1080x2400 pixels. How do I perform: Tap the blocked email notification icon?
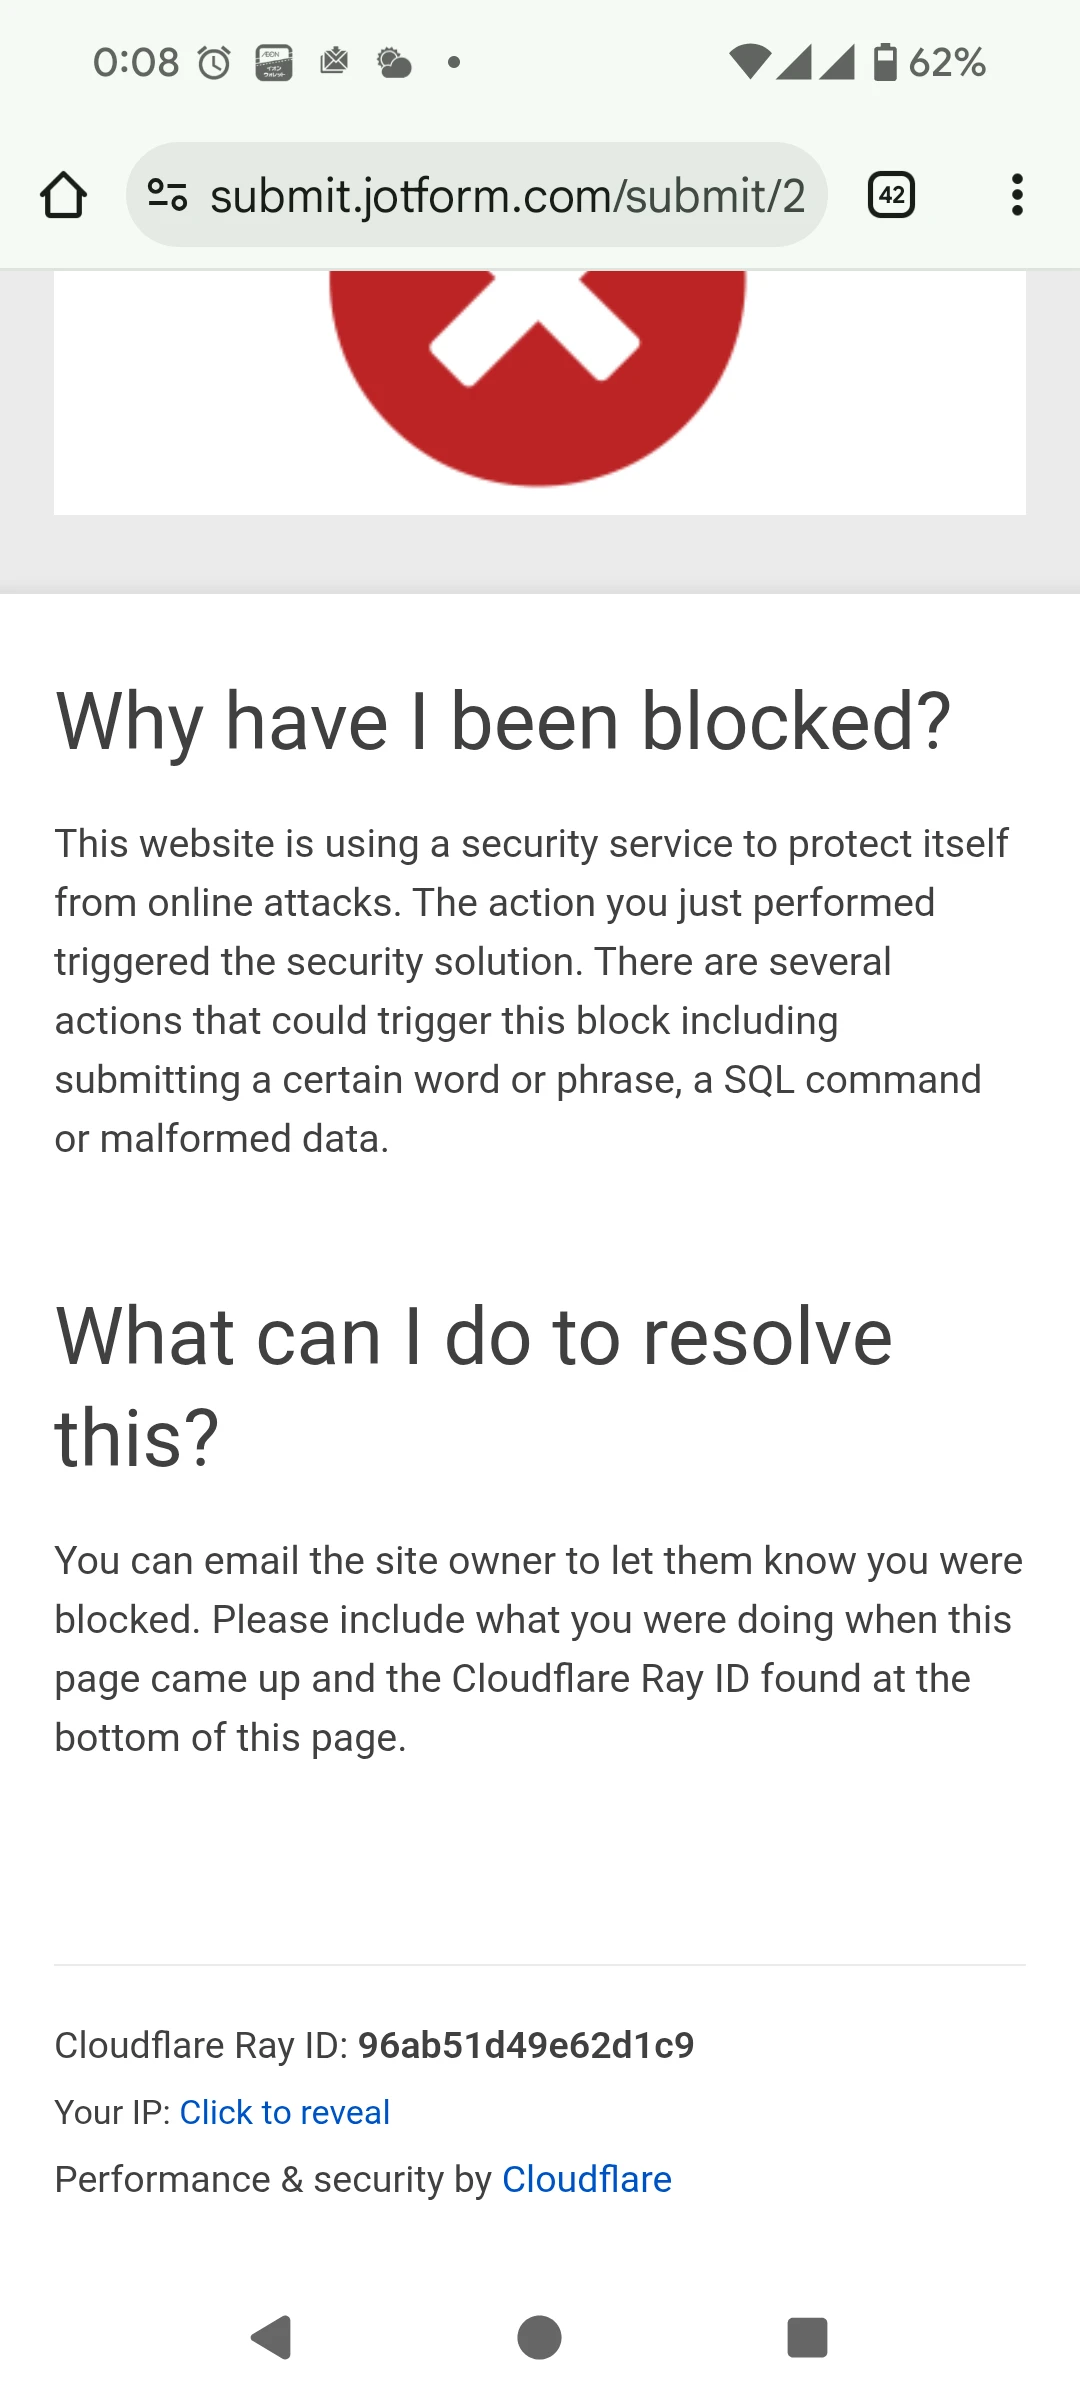click(334, 62)
